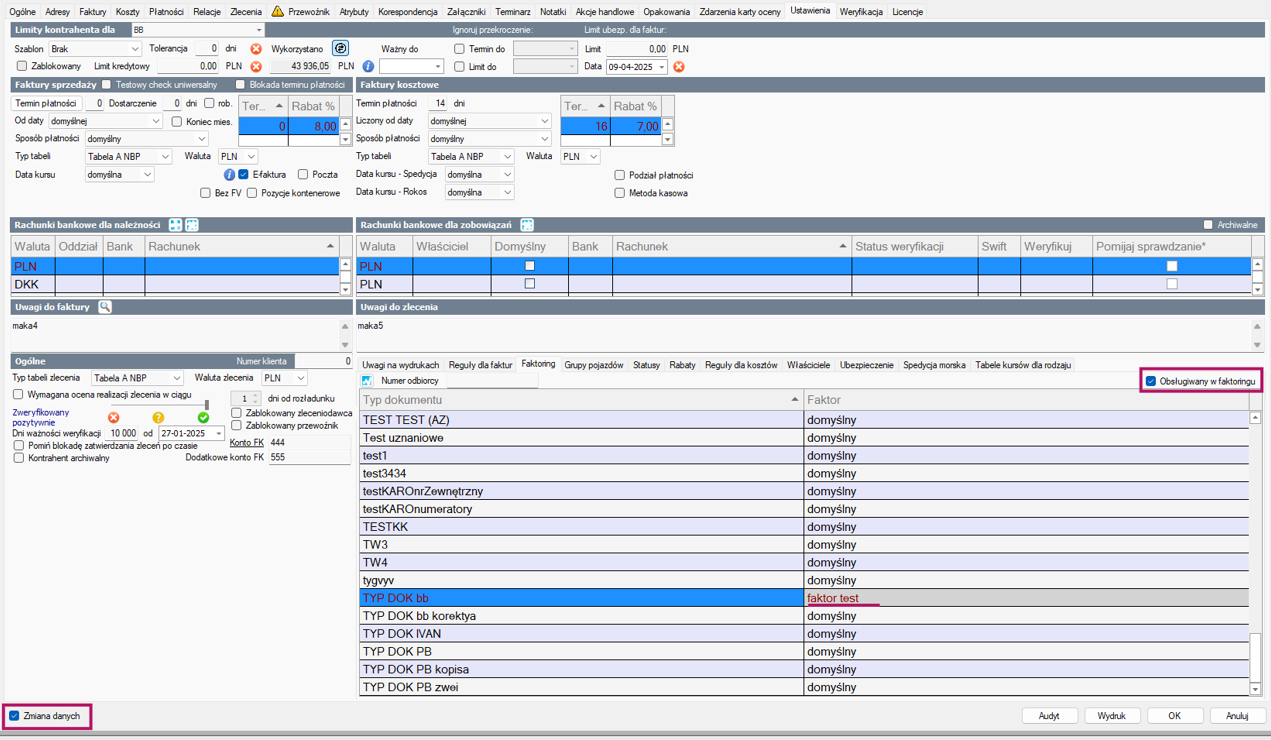Tick the Bez FV checkbox
Image resolution: width=1271 pixels, height=740 pixels.
pyautogui.click(x=205, y=193)
